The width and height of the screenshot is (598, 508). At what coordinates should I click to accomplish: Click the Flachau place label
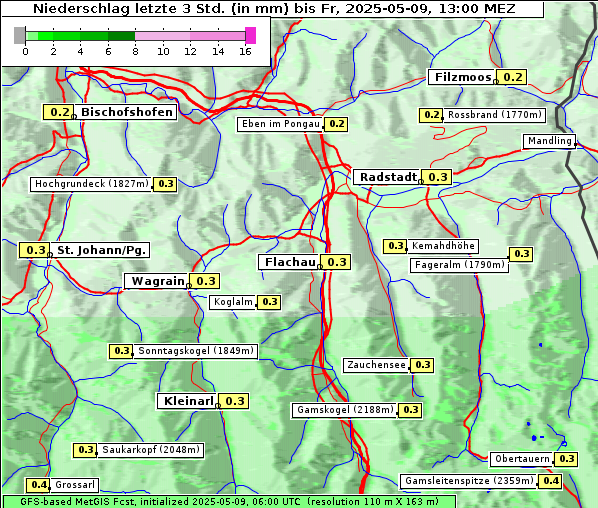(289, 262)
